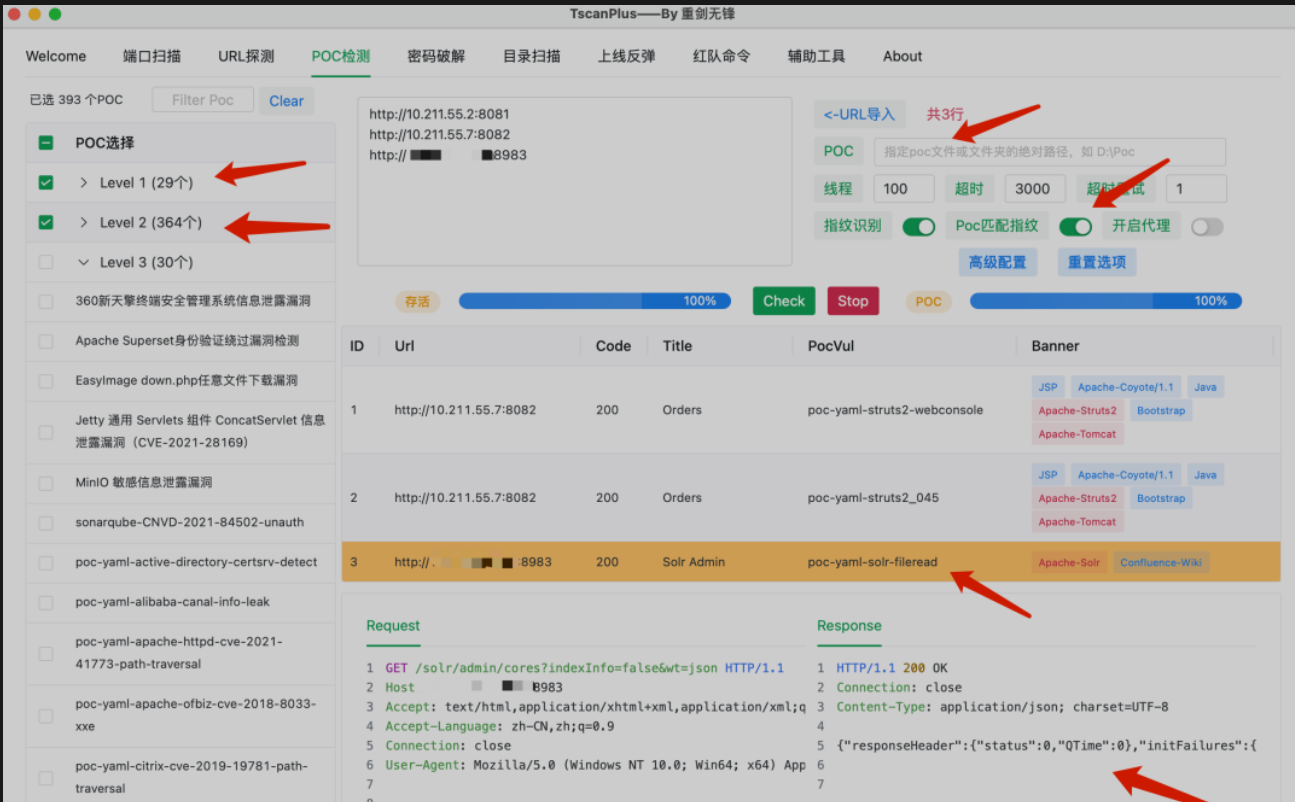The height and width of the screenshot is (802, 1295).
Task: Switch to the 密码破解 tab
Action: (x=436, y=56)
